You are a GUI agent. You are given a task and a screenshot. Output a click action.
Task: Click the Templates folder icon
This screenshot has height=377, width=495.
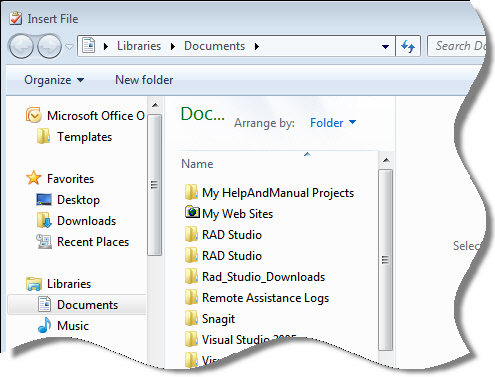click(x=44, y=136)
